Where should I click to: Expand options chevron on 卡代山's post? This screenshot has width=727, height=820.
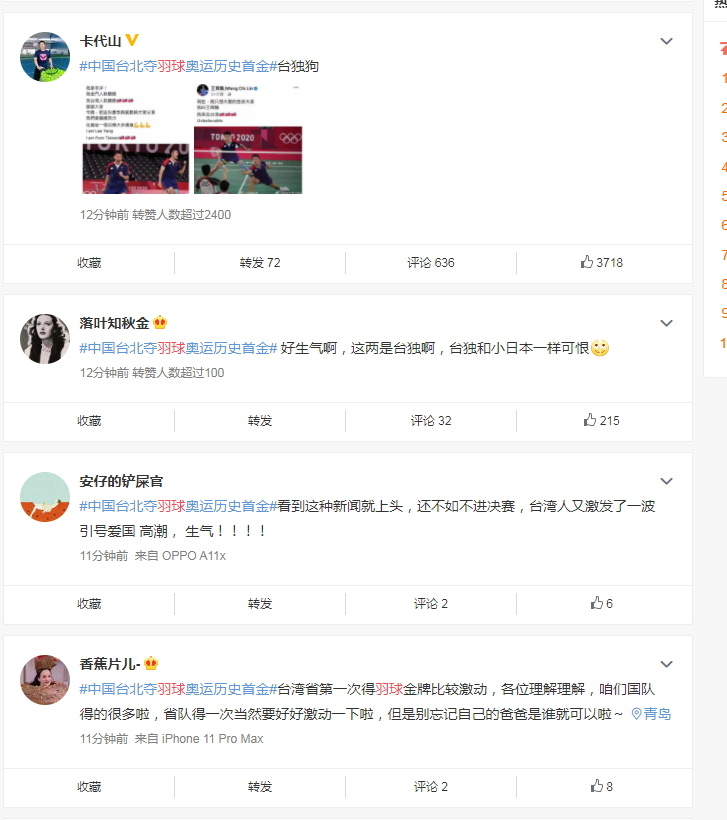[666, 41]
